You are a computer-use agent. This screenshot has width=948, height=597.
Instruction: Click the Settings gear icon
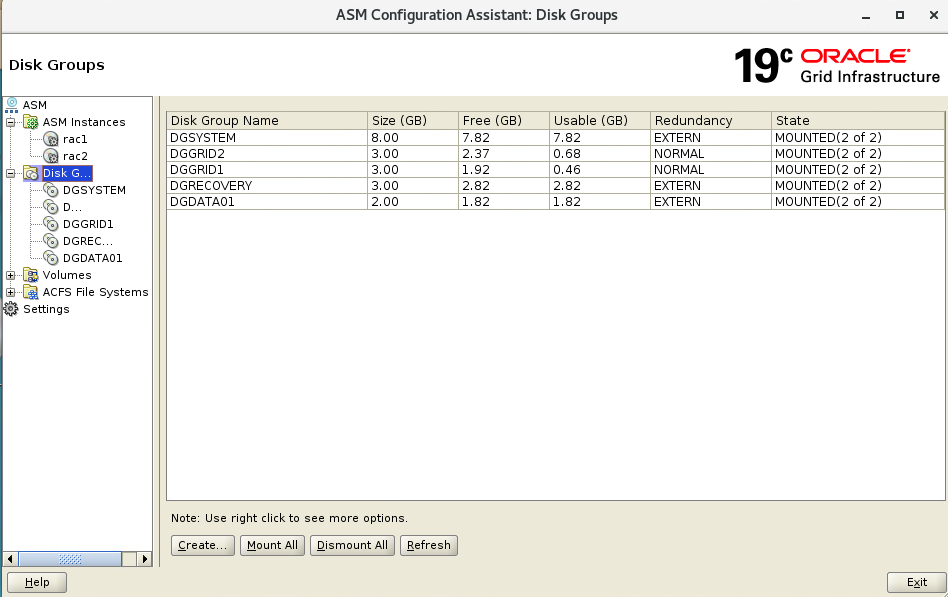click(12, 309)
